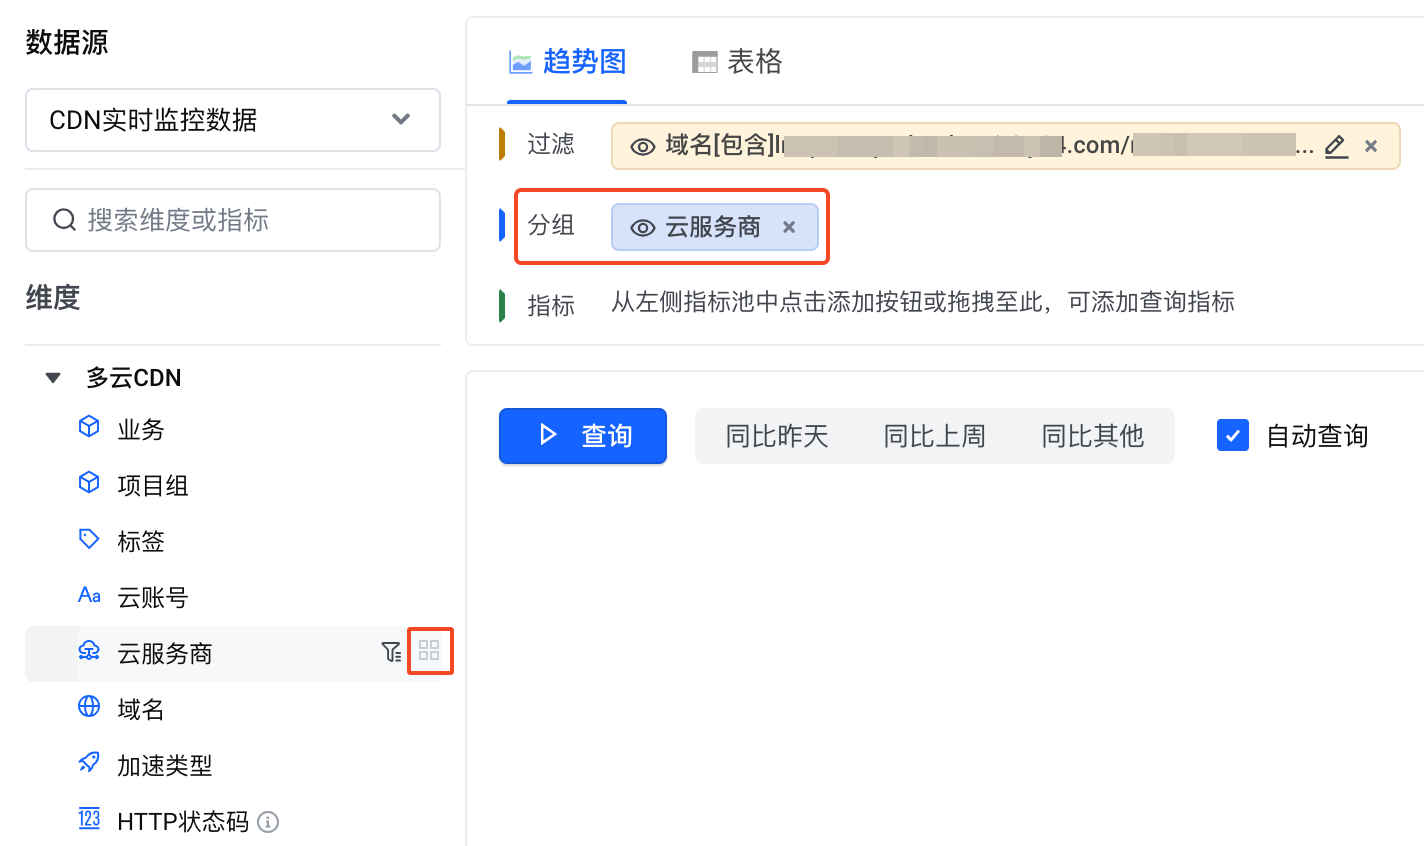
Task: Click the 123 icon beside HTTP状态码
Action: point(89,819)
